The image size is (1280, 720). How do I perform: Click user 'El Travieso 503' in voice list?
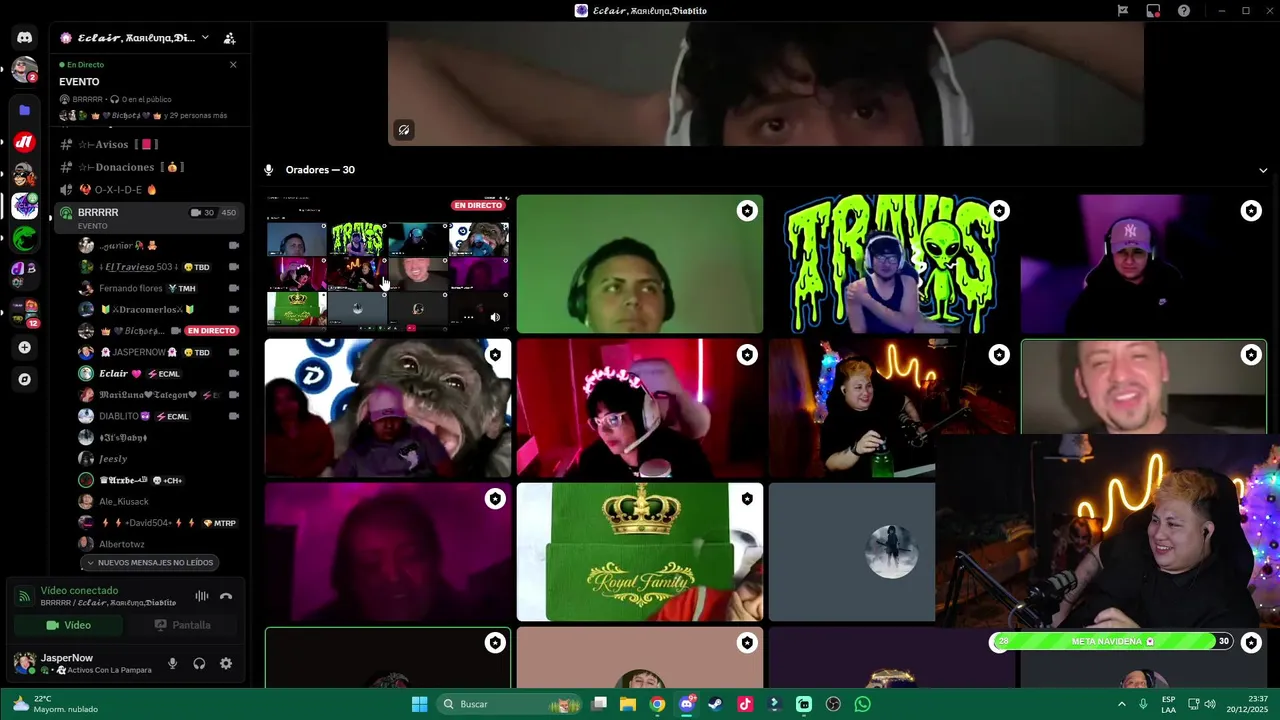click(160, 267)
